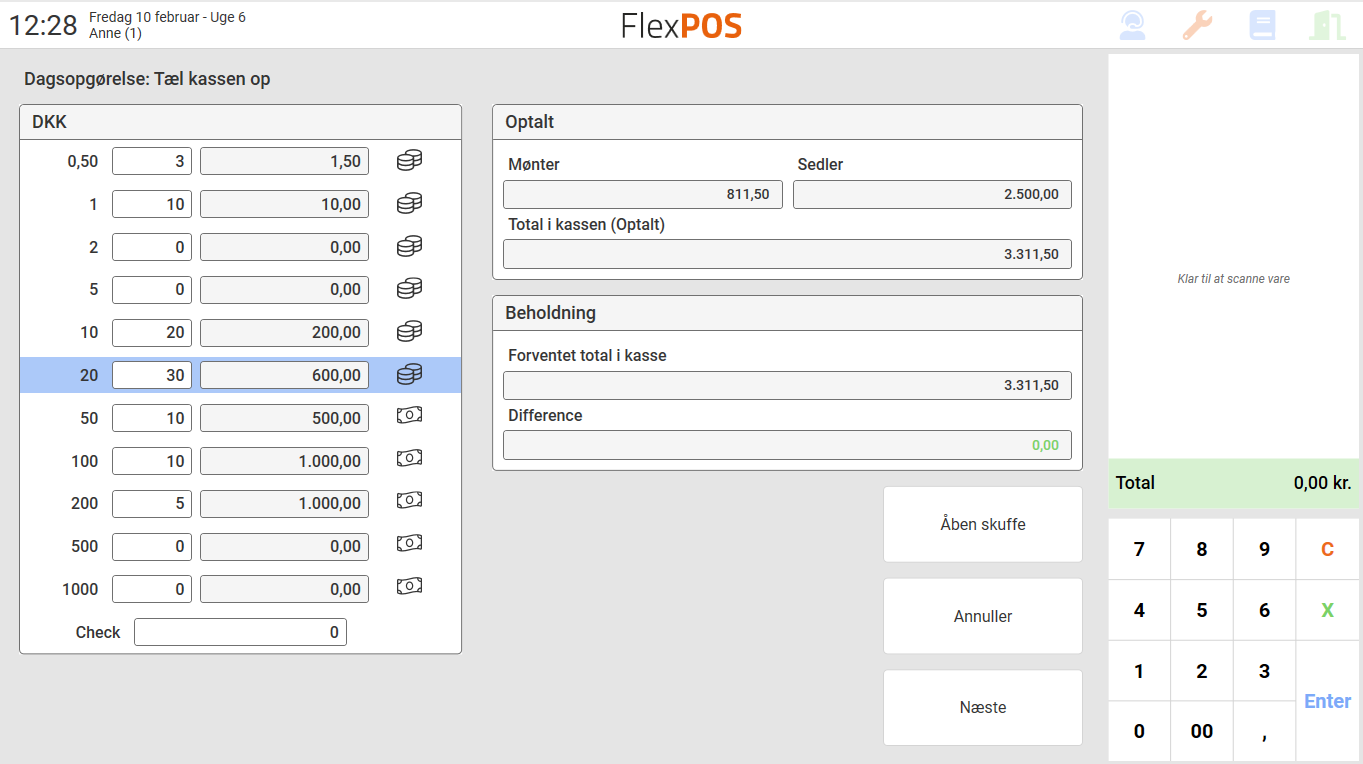The image size is (1363, 764).
Task: Open settings via the orange wrench icon
Action: pyautogui.click(x=1198, y=24)
